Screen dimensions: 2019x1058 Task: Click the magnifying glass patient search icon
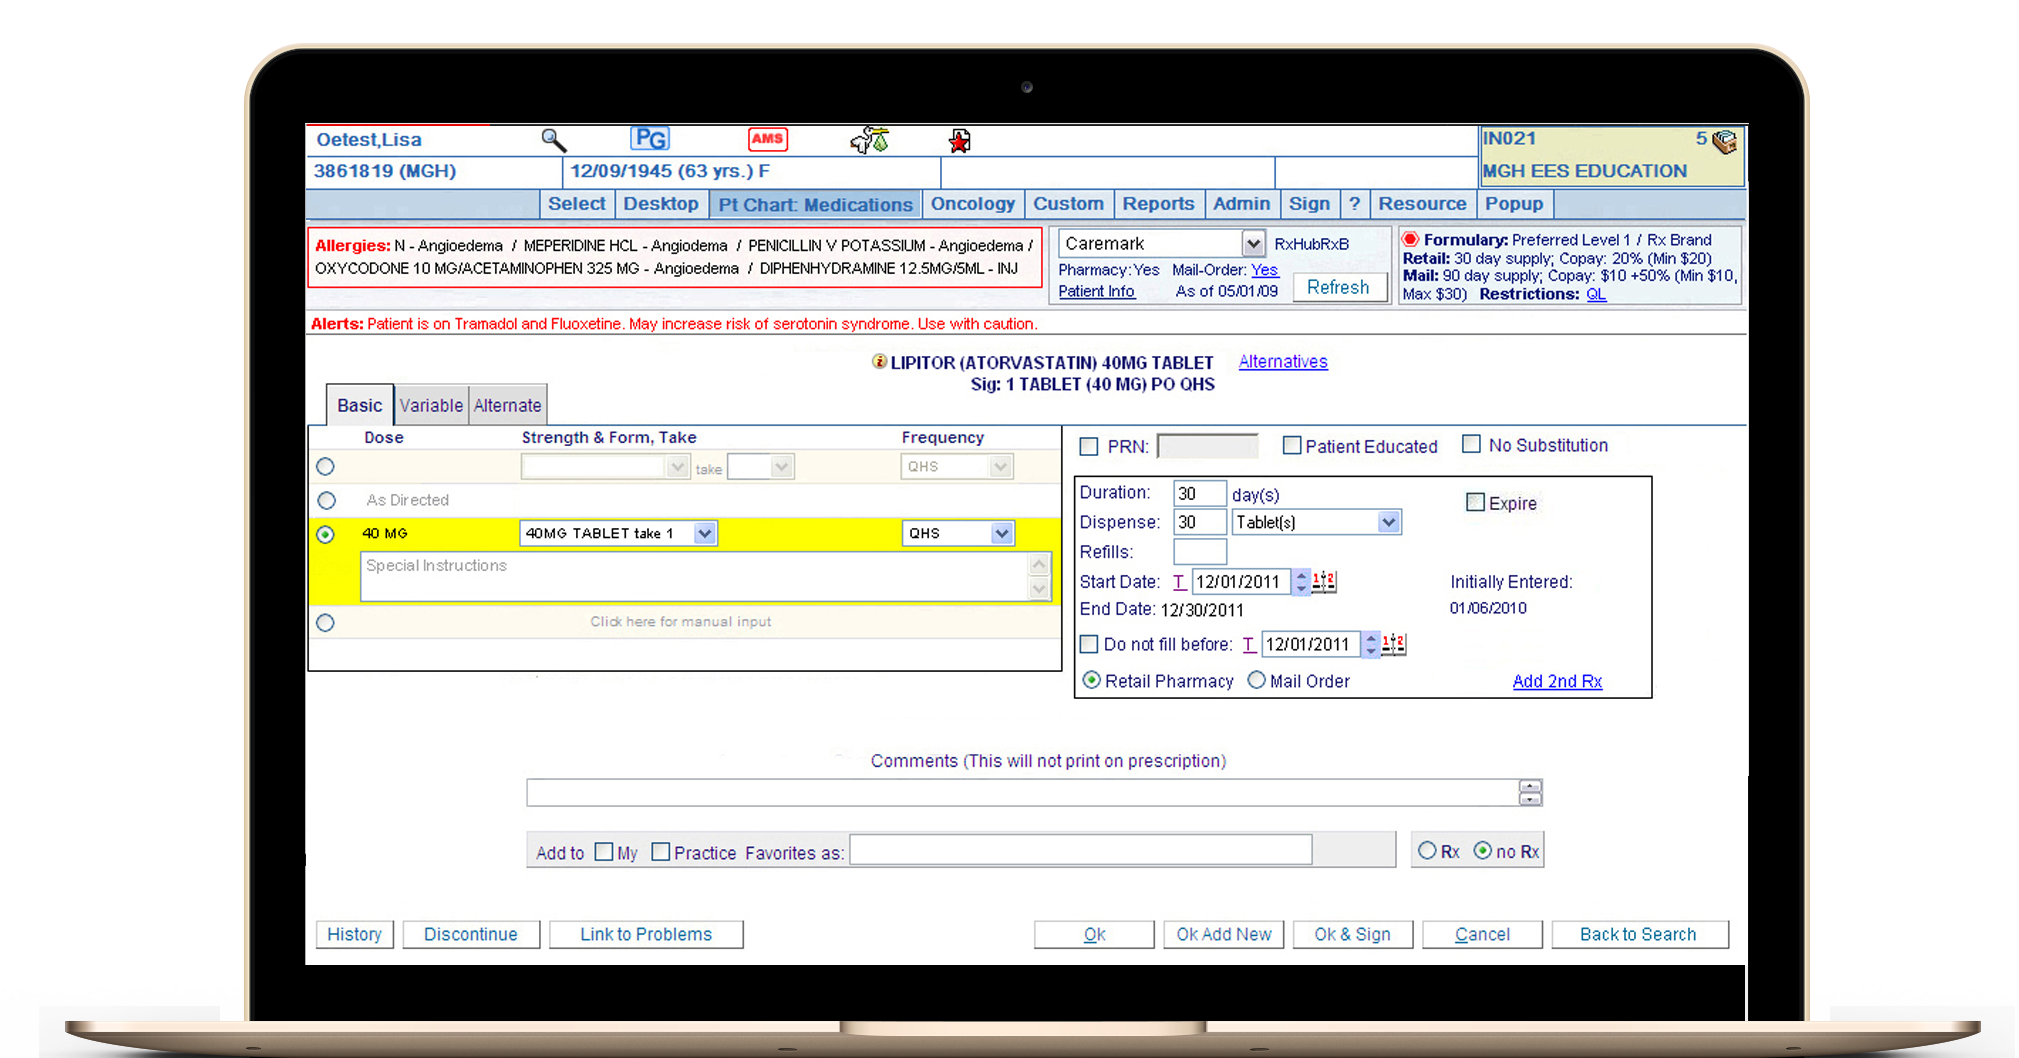click(553, 140)
